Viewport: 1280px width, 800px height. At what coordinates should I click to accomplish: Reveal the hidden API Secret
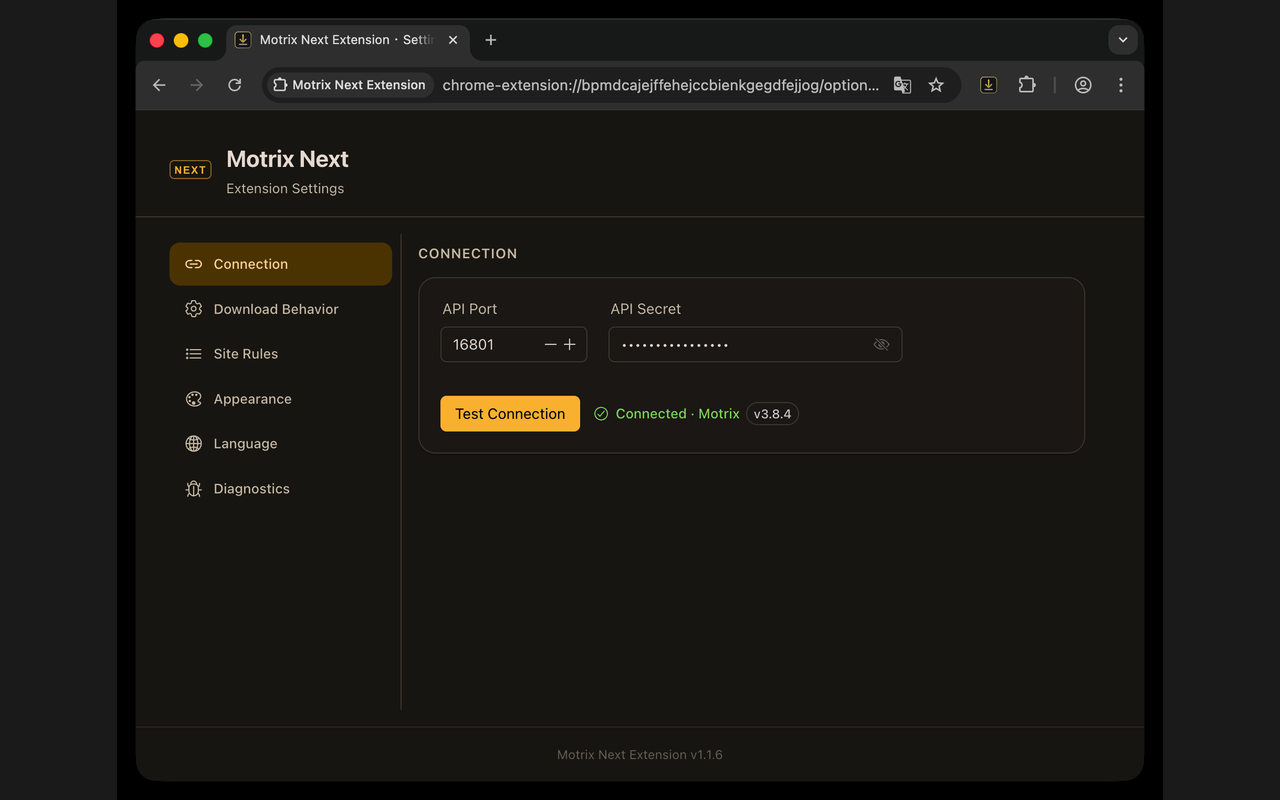tap(881, 345)
